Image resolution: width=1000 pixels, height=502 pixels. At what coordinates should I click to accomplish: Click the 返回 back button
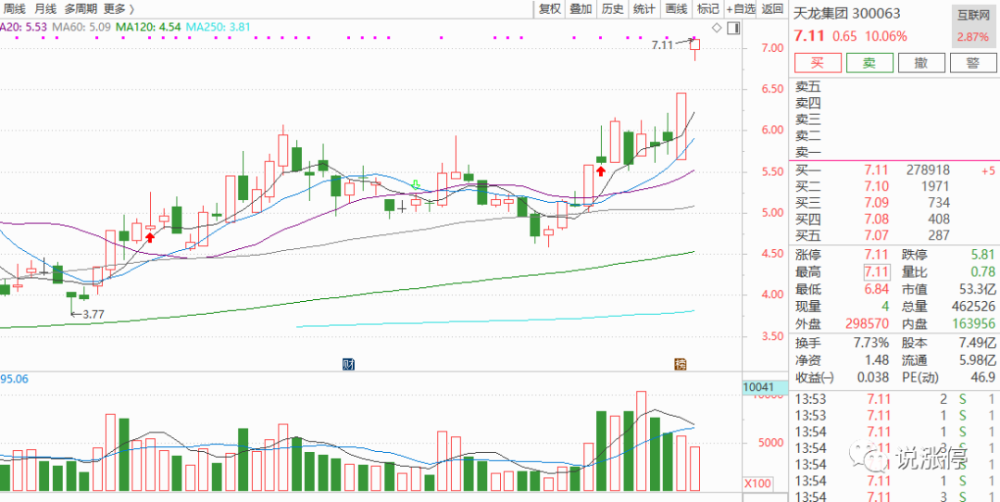772,9
